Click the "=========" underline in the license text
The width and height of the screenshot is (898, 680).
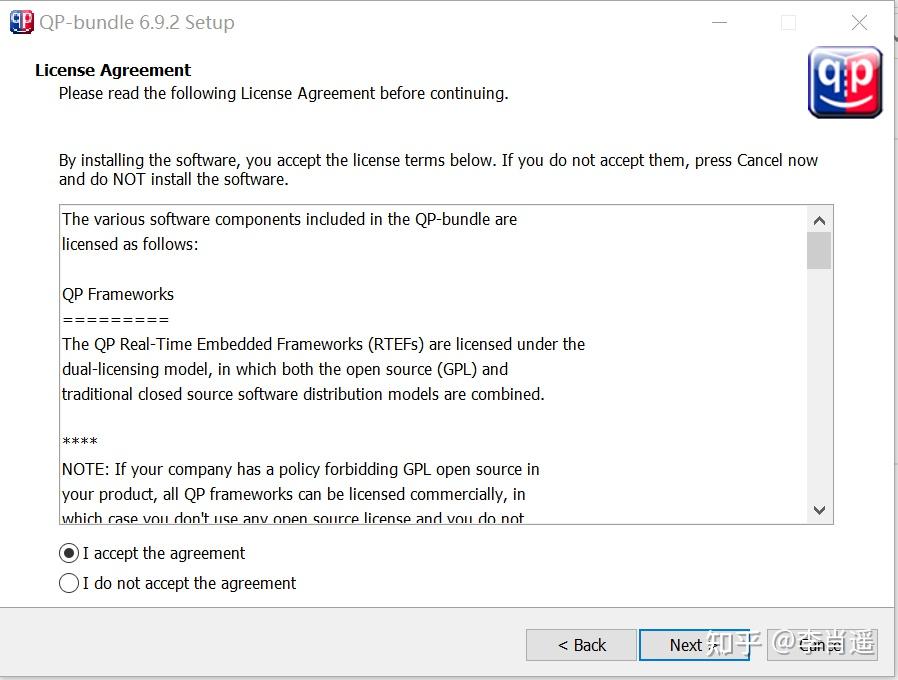coord(115,320)
